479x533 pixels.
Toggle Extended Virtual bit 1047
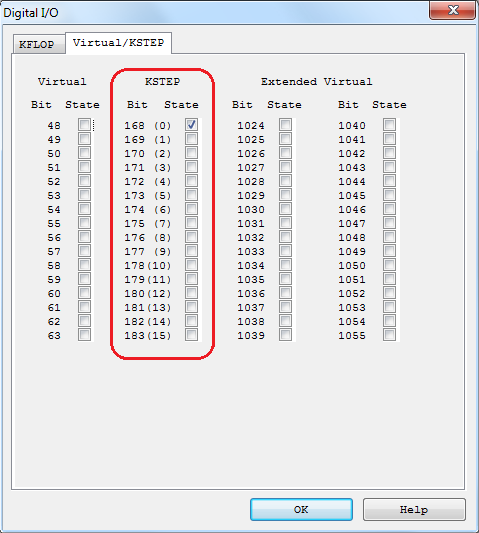click(389, 223)
